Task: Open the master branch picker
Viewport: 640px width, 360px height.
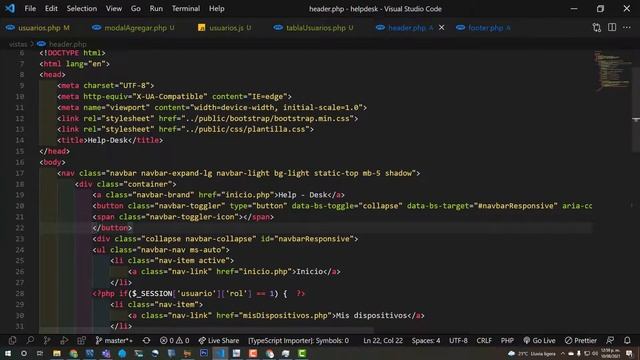Action: pos(113,340)
